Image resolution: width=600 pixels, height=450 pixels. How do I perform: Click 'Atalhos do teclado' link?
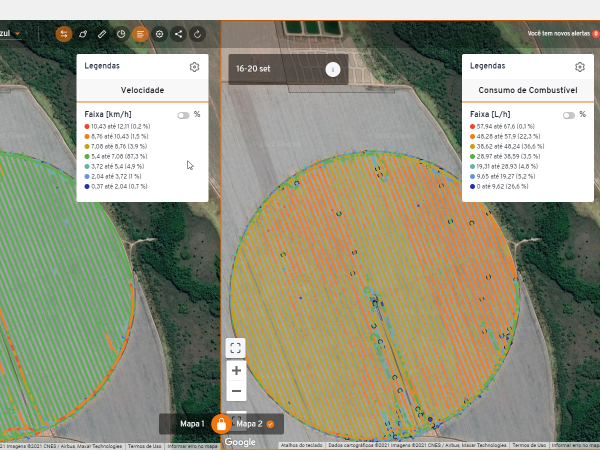click(x=302, y=446)
